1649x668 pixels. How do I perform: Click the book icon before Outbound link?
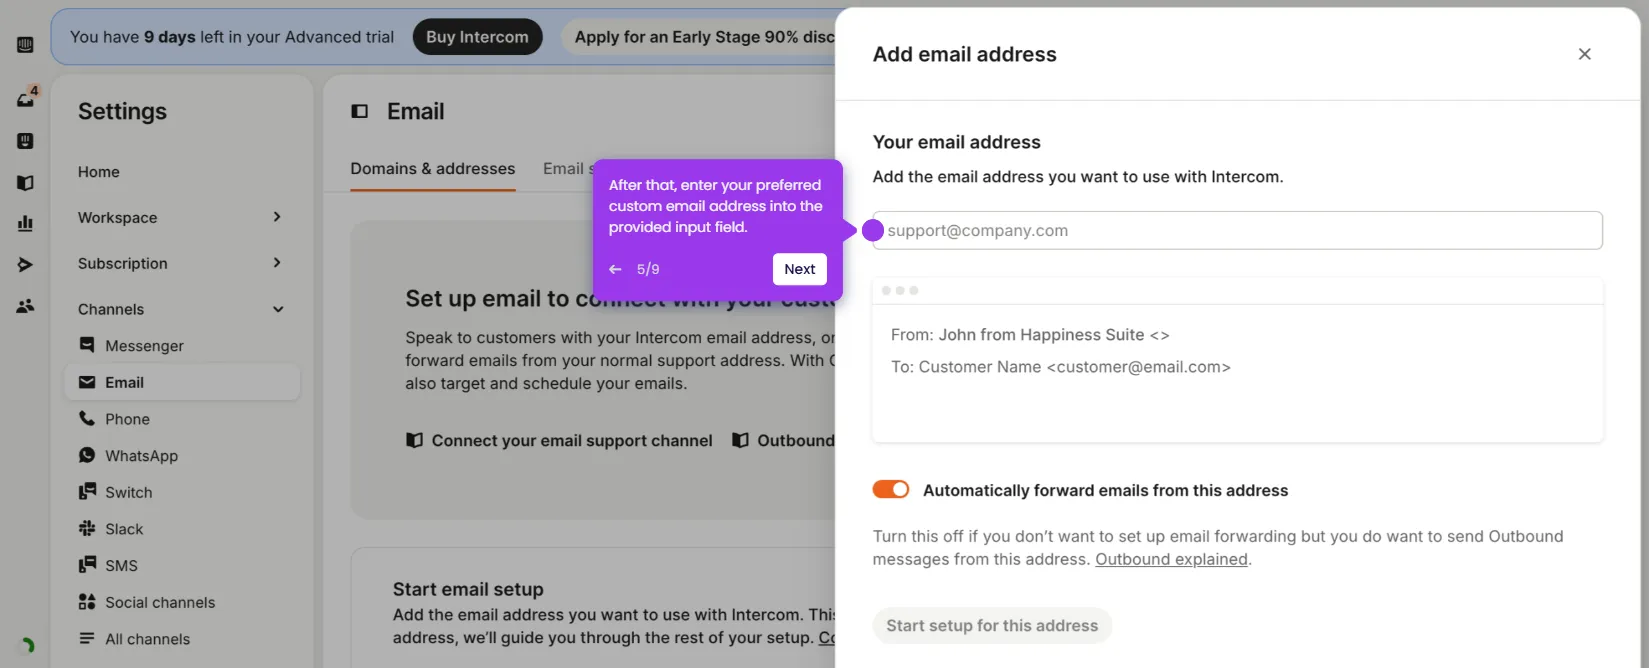[740, 440]
